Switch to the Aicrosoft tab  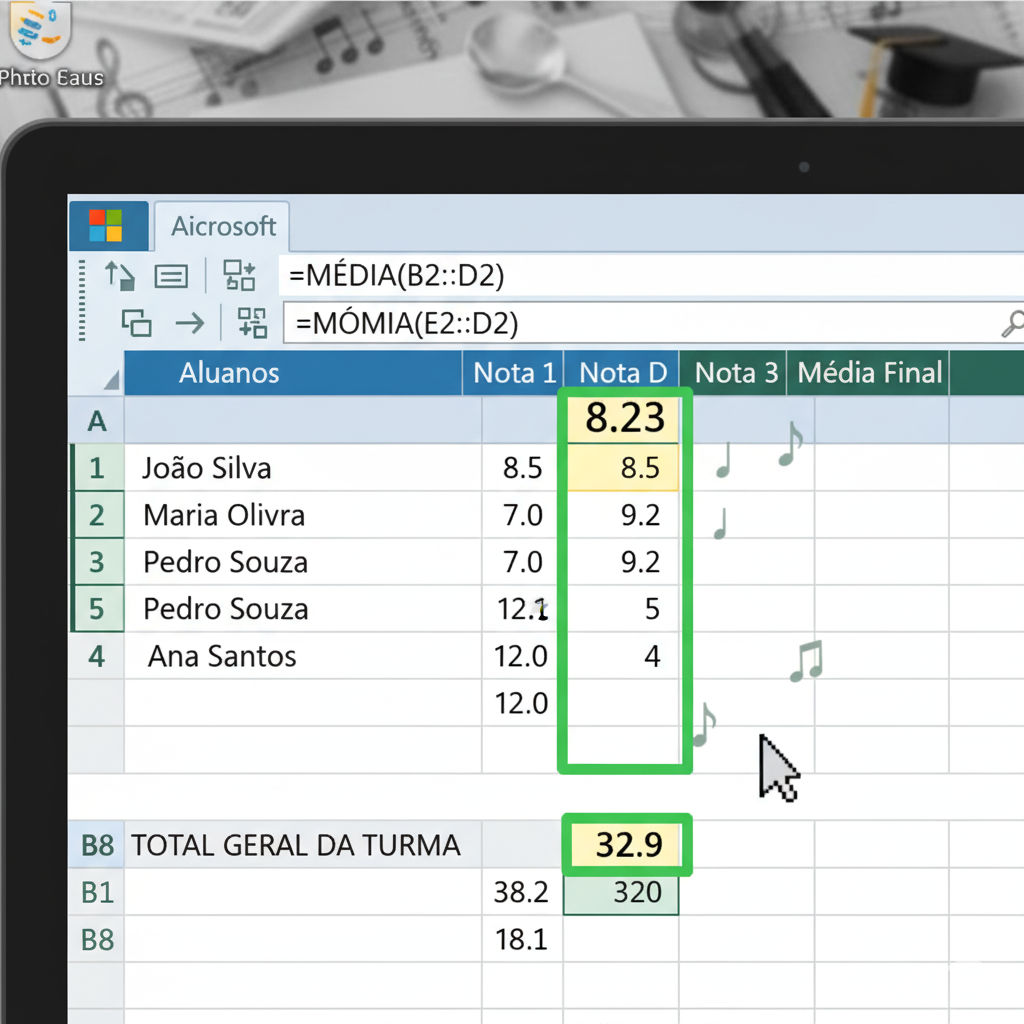click(x=223, y=227)
